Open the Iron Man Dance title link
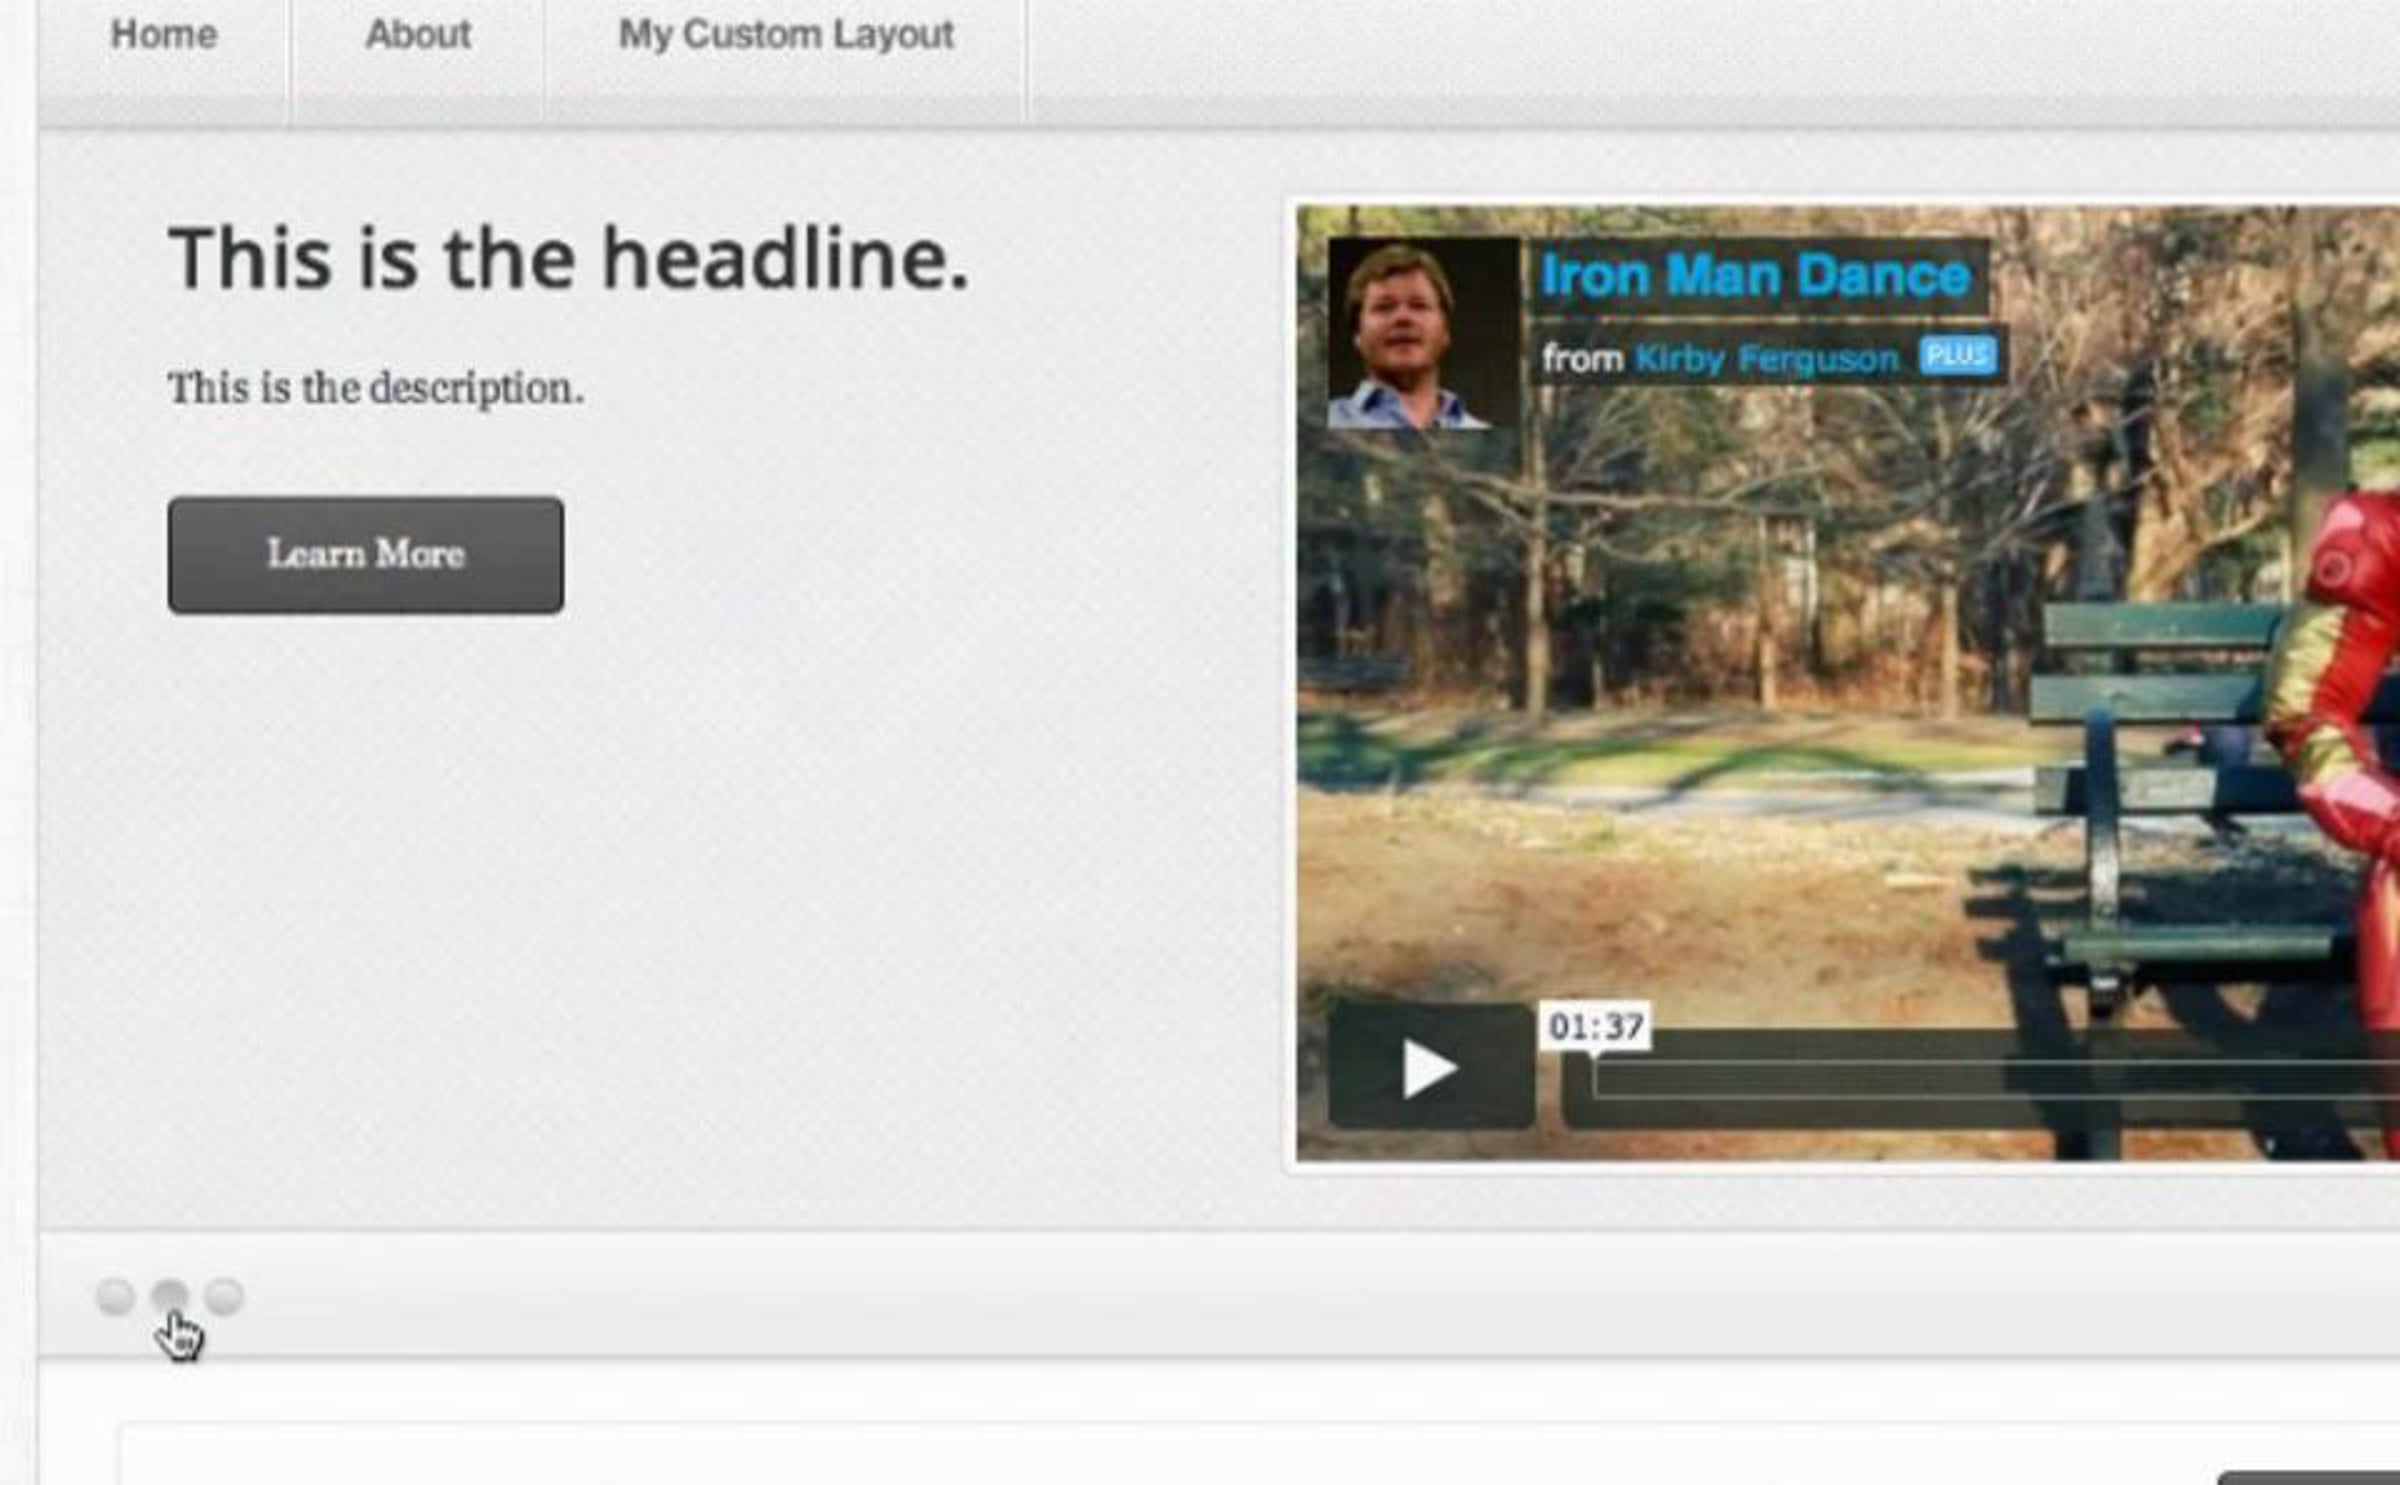 pos(1755,275)
